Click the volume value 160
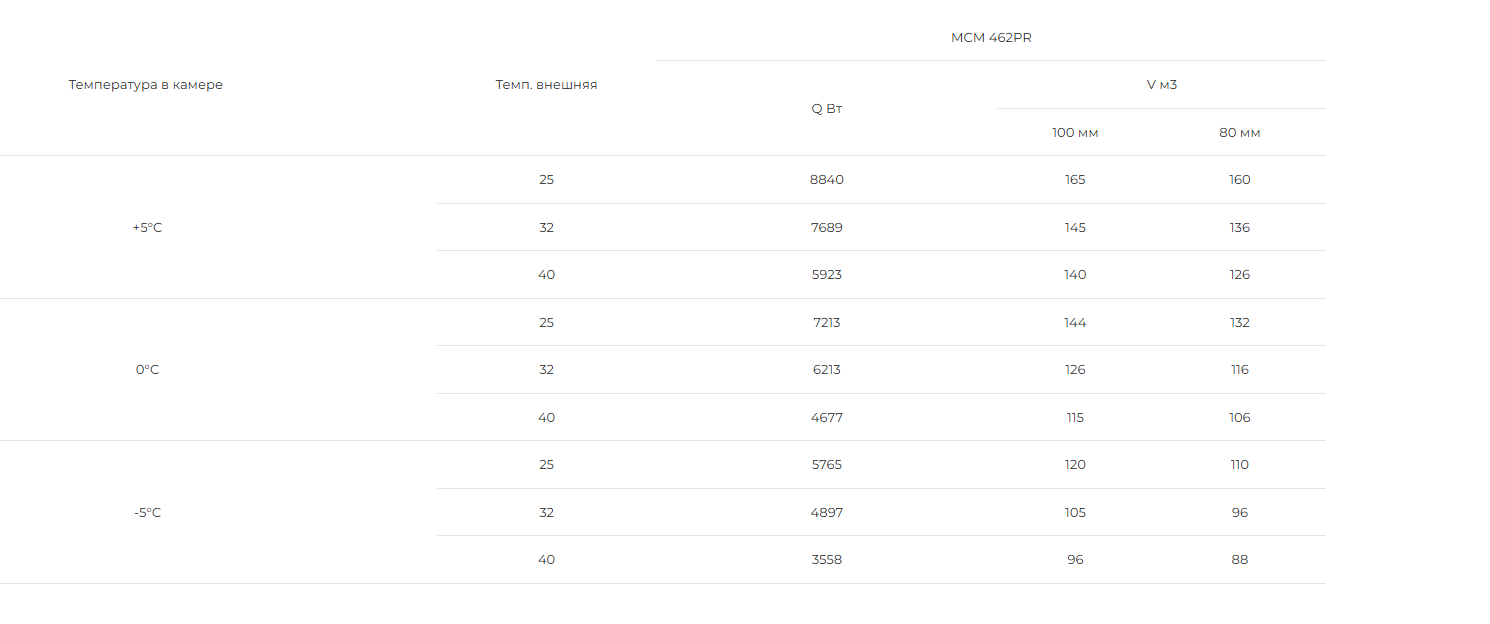 tap(1240, 180)
